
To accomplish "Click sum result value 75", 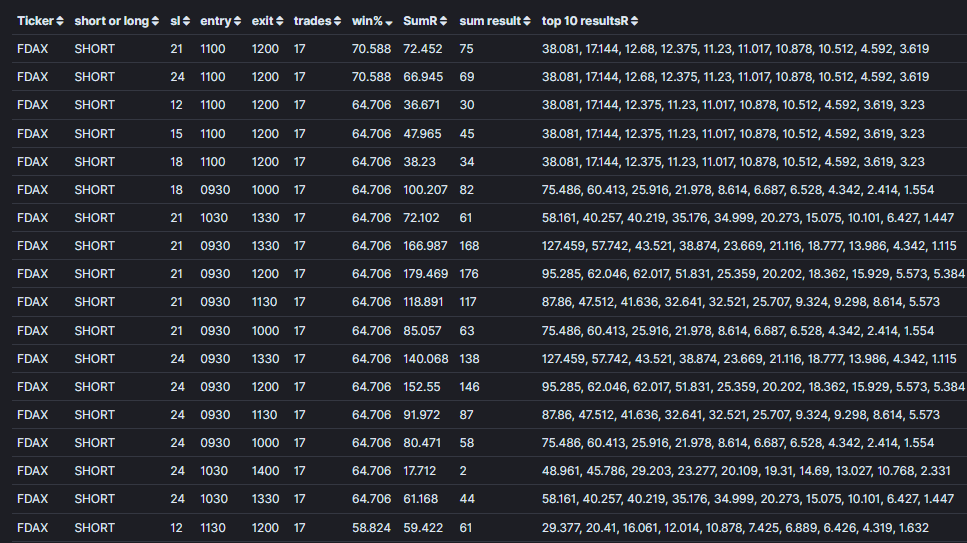I will click(466, 49).
